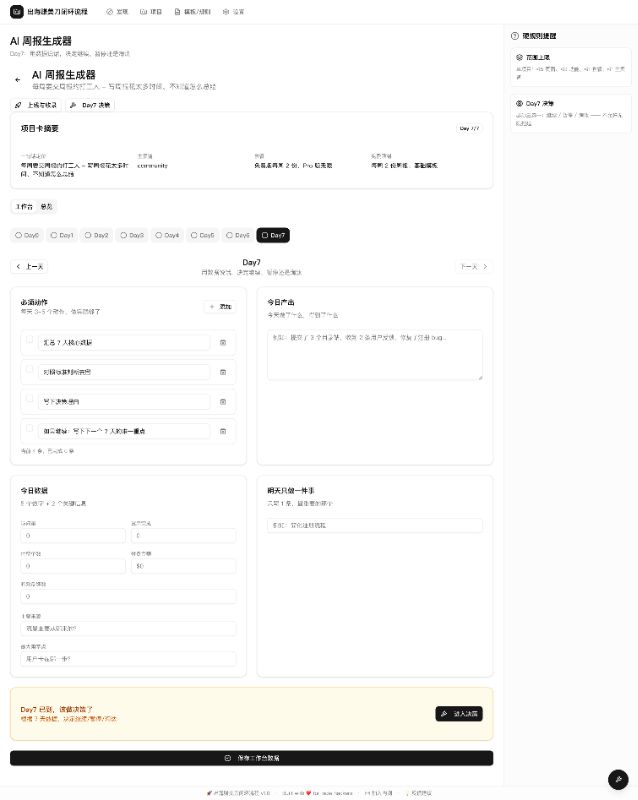Go back with the left arrow icon
This screenshot has height=800, width=638.
click(18, 80)
